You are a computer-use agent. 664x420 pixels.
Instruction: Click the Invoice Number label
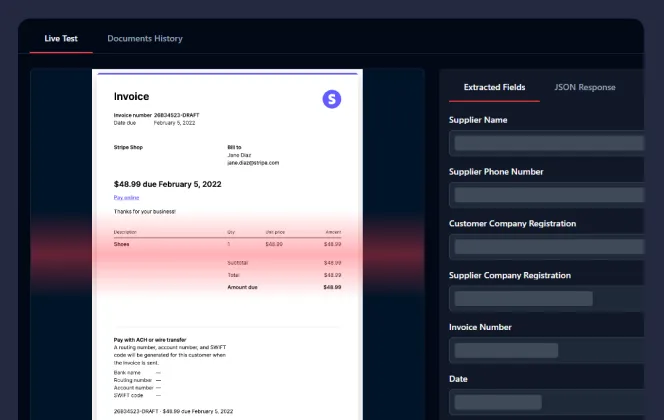(x=480, y=327)
